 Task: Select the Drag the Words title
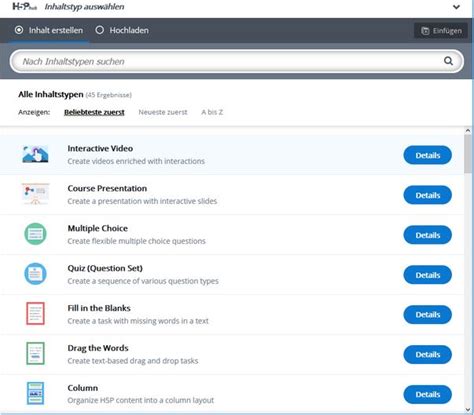tap(98, 348)
